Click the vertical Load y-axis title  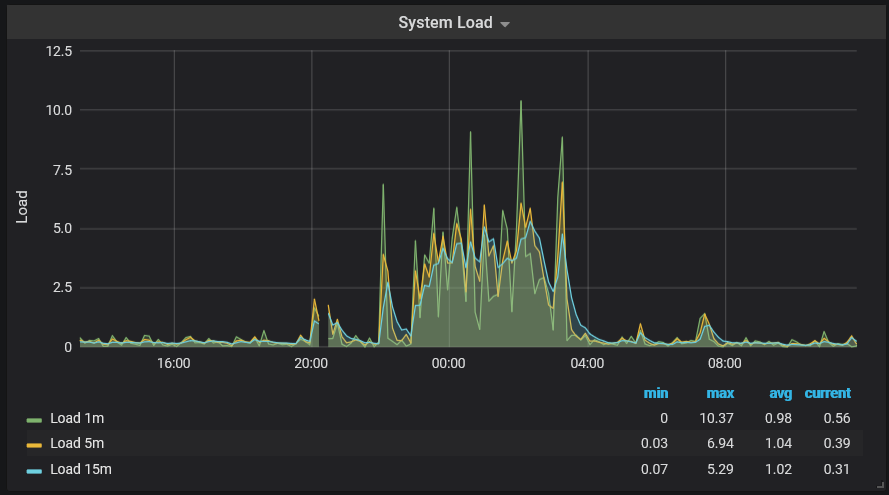[x=23, y=206]
